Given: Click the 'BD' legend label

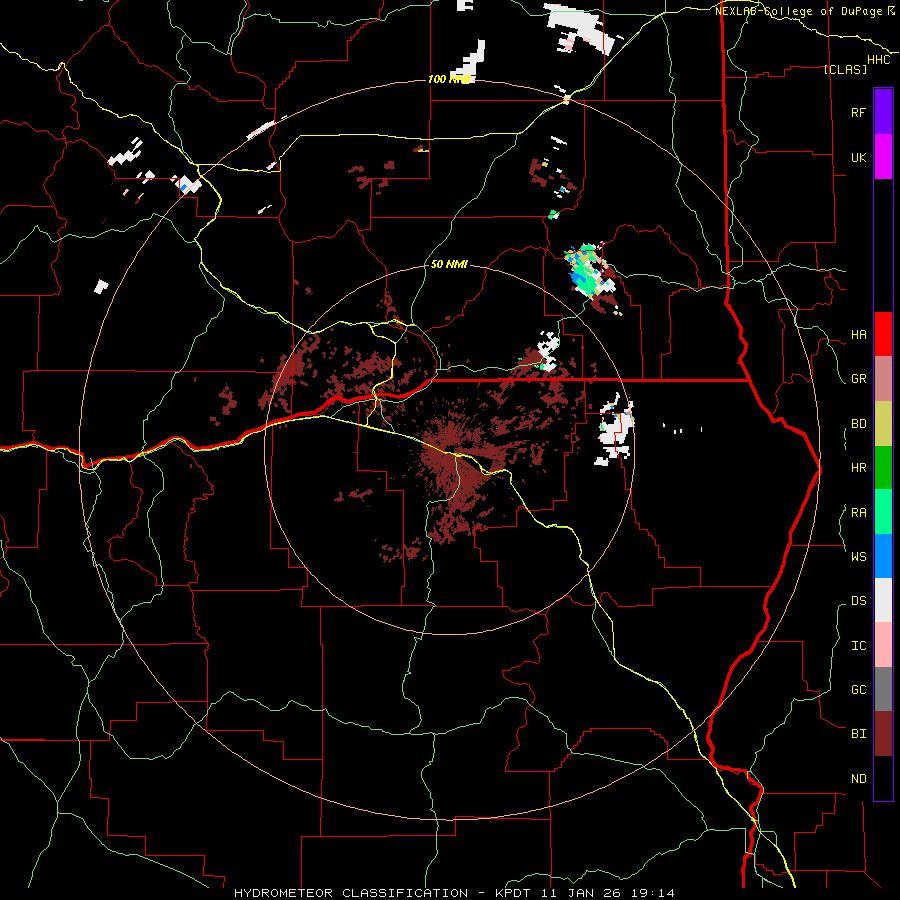Looking at the screenshot, I should [858, 424].
